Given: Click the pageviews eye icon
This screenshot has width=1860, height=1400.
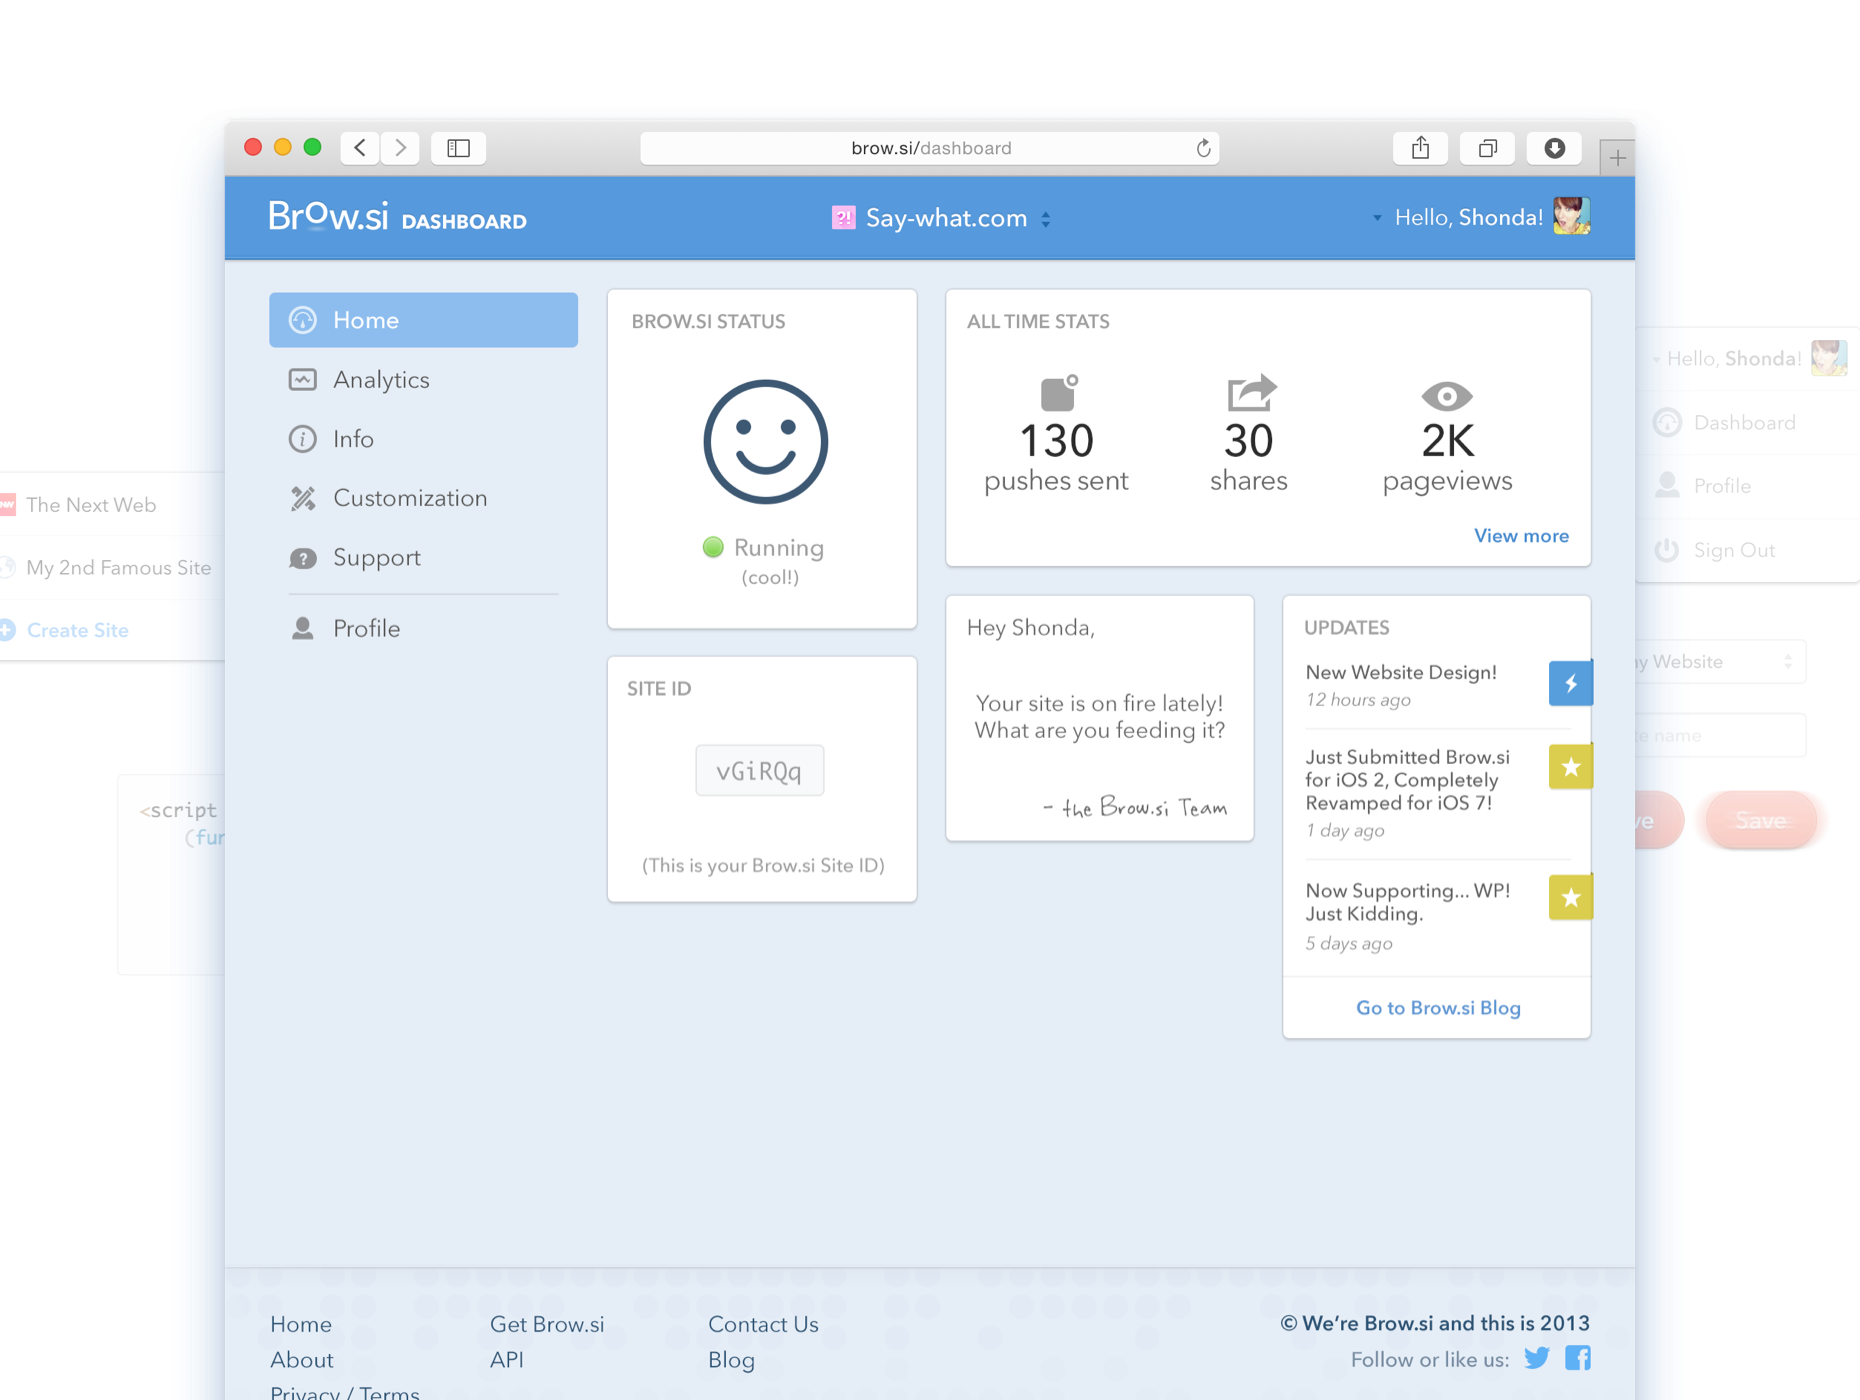Looking at the screenshot, I should coord(1447,396).
